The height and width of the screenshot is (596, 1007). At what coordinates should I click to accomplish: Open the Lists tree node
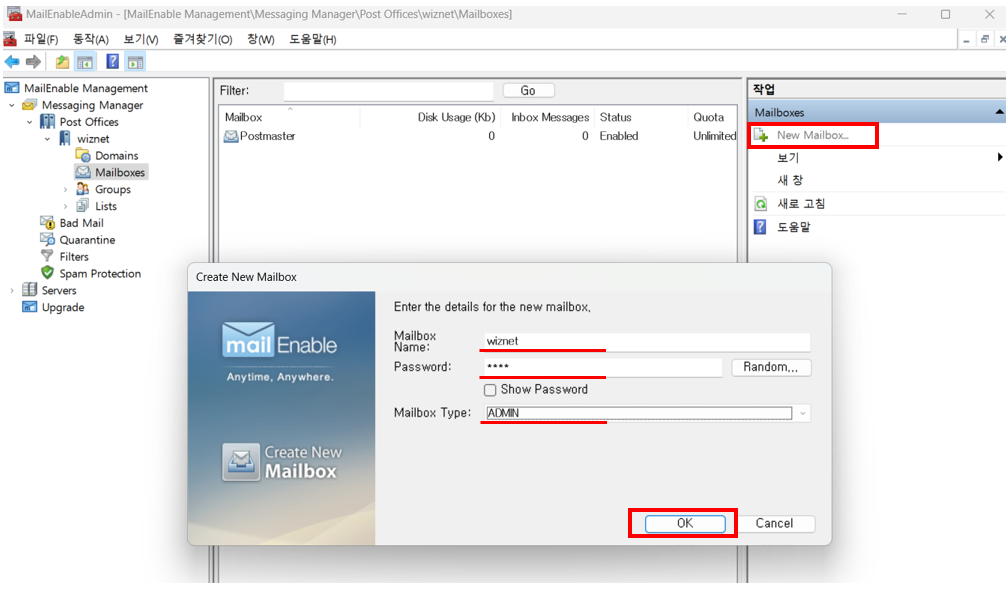click(x=105, y=206)
